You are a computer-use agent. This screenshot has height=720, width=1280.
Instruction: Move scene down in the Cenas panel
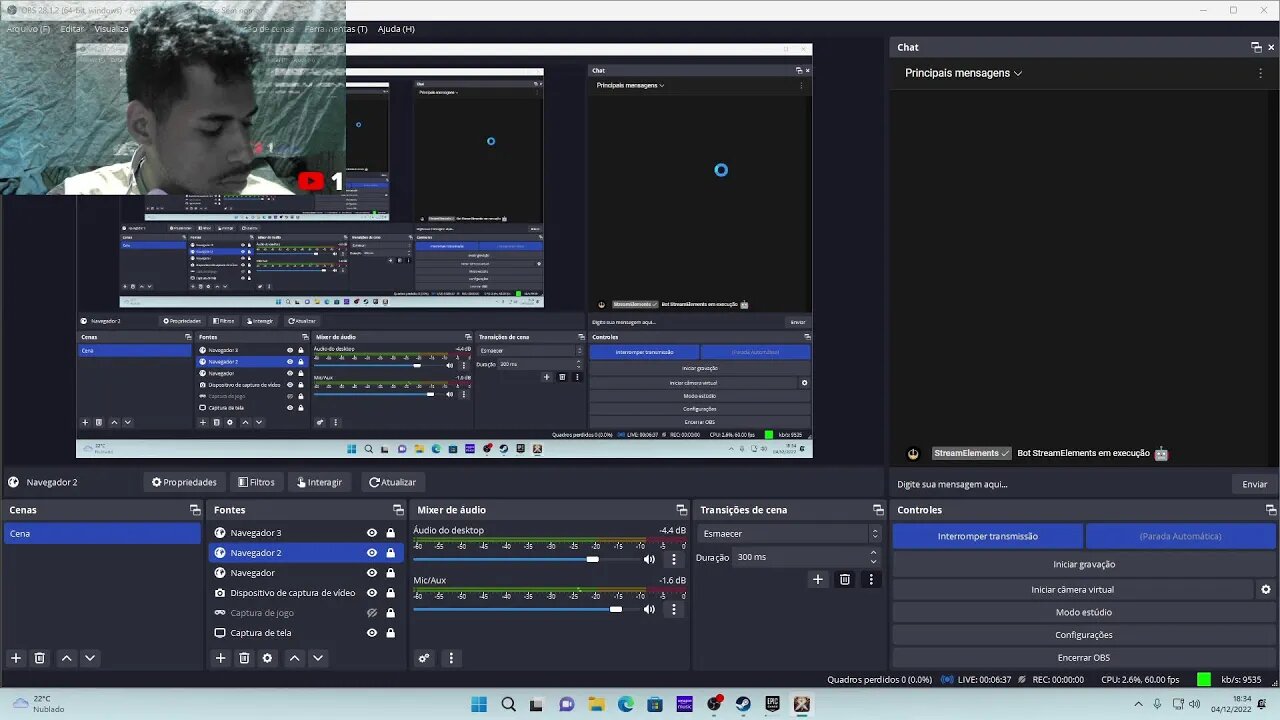(x=90, y=658)
